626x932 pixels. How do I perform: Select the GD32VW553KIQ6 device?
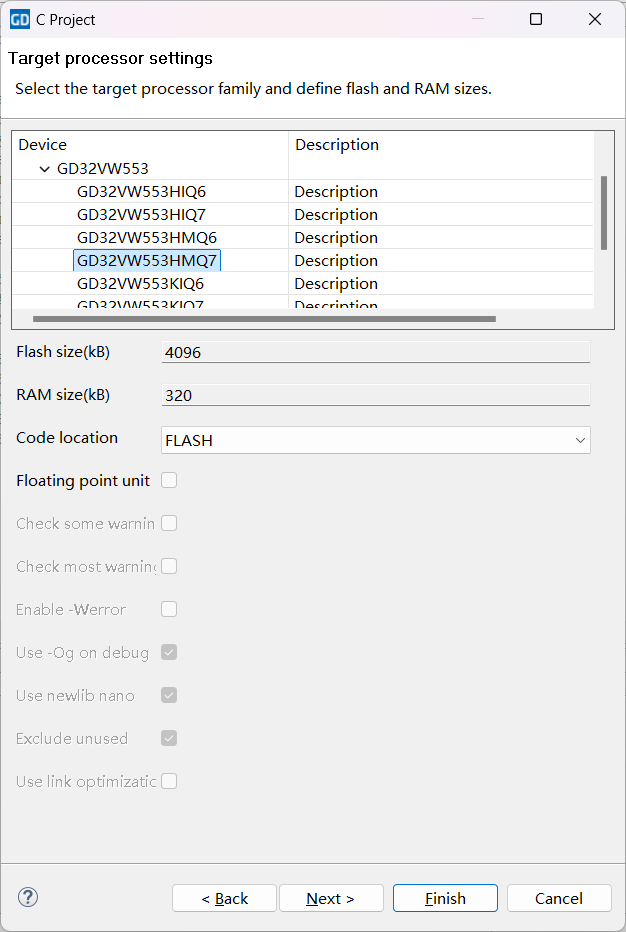tap(140, 283)
